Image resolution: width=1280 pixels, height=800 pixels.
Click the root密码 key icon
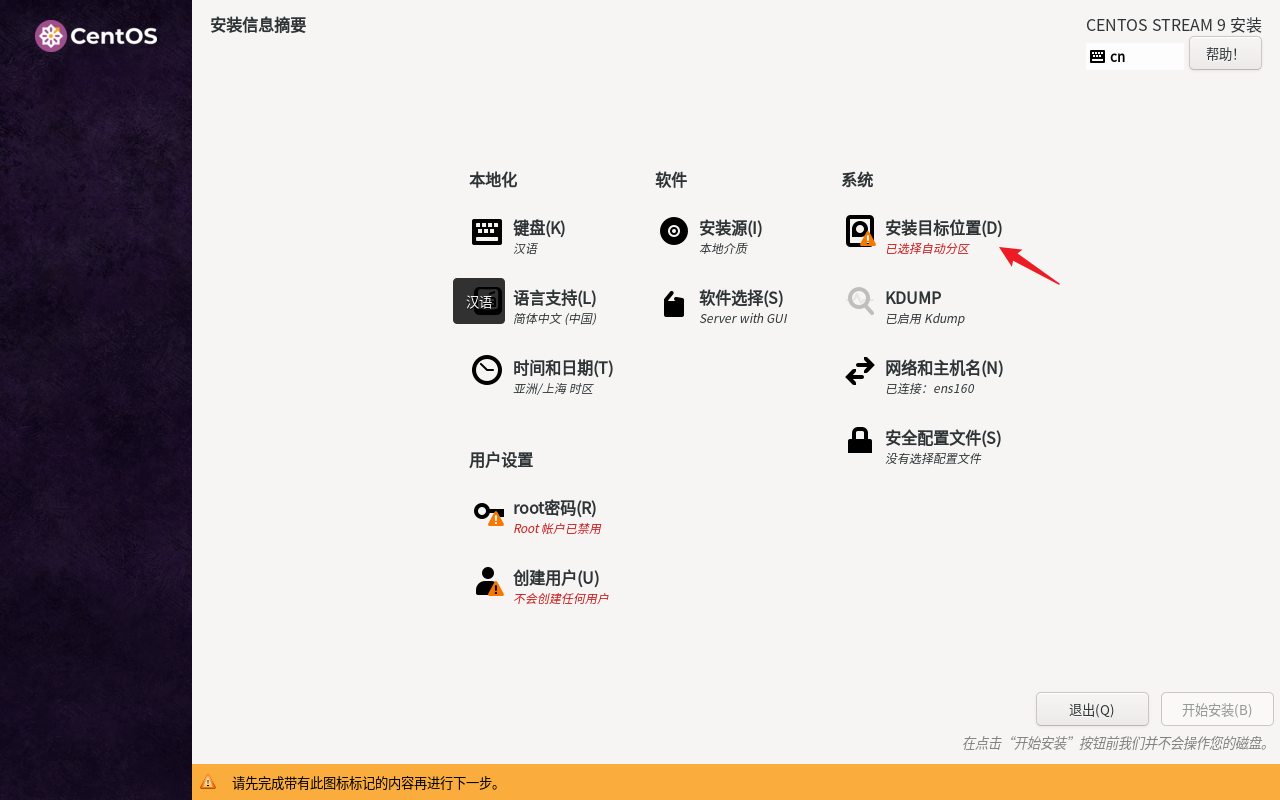click(488, 513)
